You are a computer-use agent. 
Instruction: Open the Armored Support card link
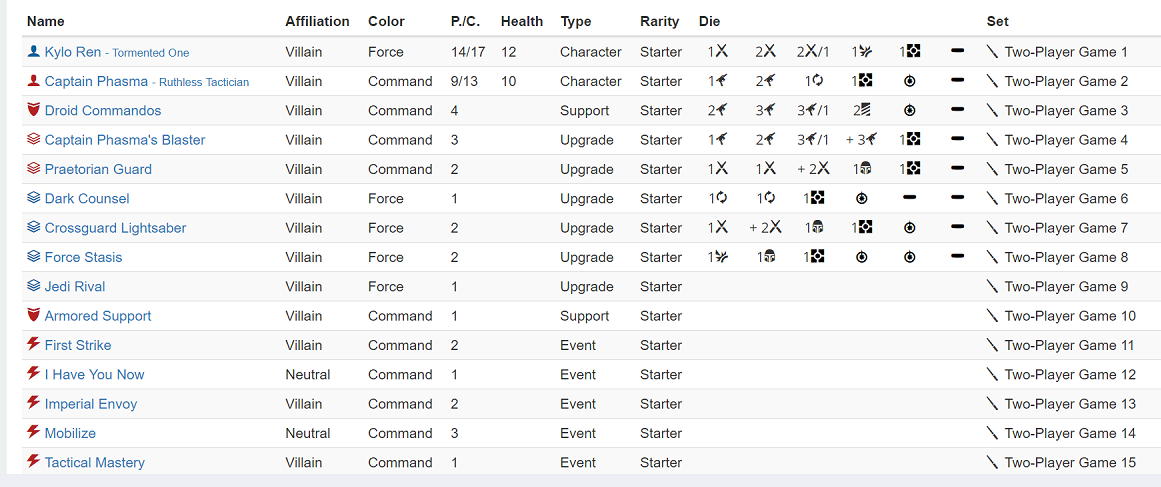[x=98, y=316]
